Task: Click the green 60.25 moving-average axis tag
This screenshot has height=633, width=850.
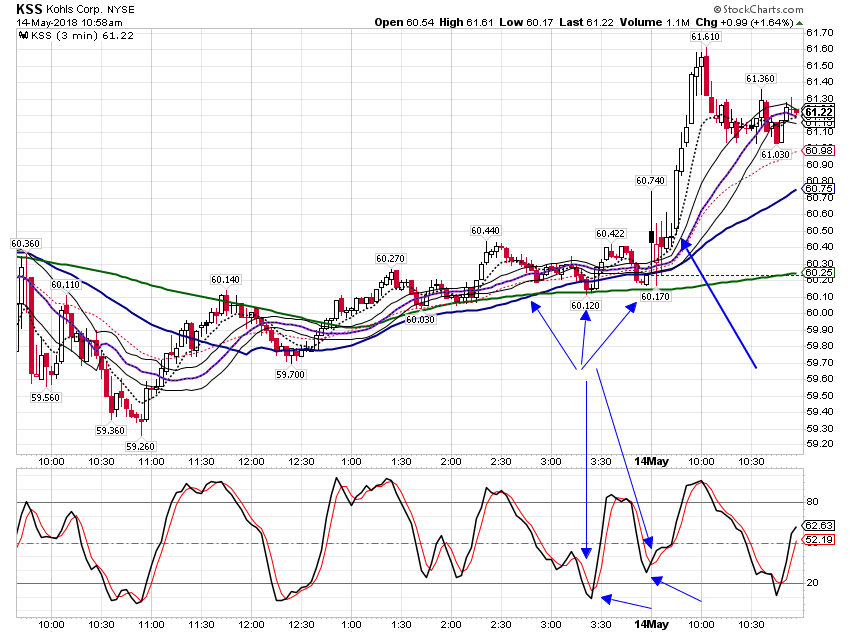Action: [819, 273]
